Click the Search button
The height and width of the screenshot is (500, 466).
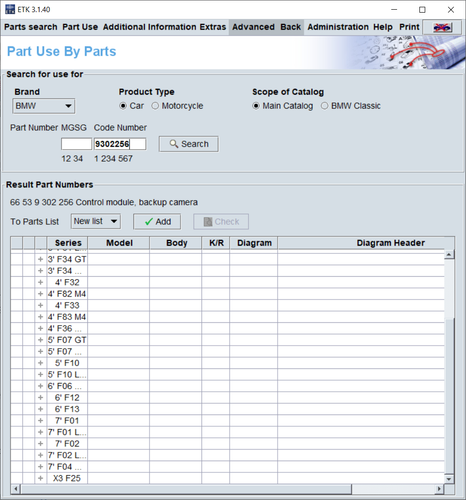click(x=189, y=144)
